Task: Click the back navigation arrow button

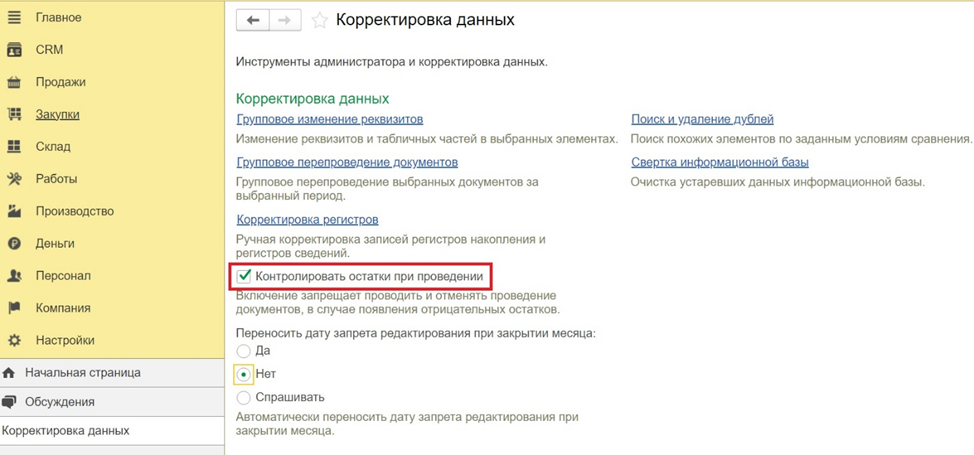Action: [253, 20]
